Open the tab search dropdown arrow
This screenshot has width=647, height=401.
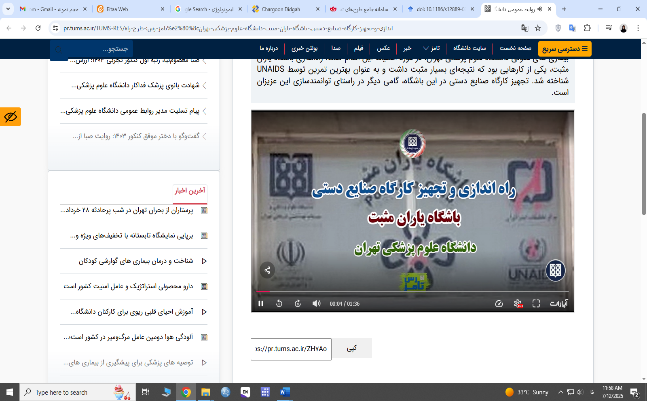7,9
